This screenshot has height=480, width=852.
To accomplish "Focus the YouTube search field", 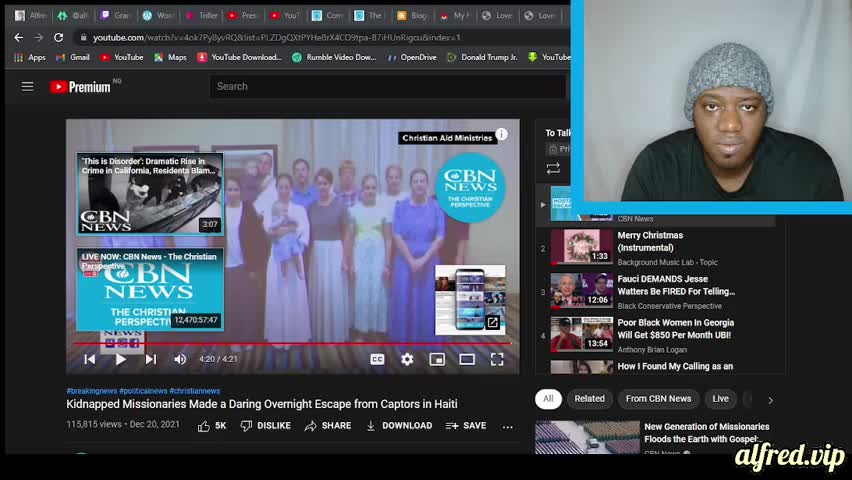I will point(387,86).
